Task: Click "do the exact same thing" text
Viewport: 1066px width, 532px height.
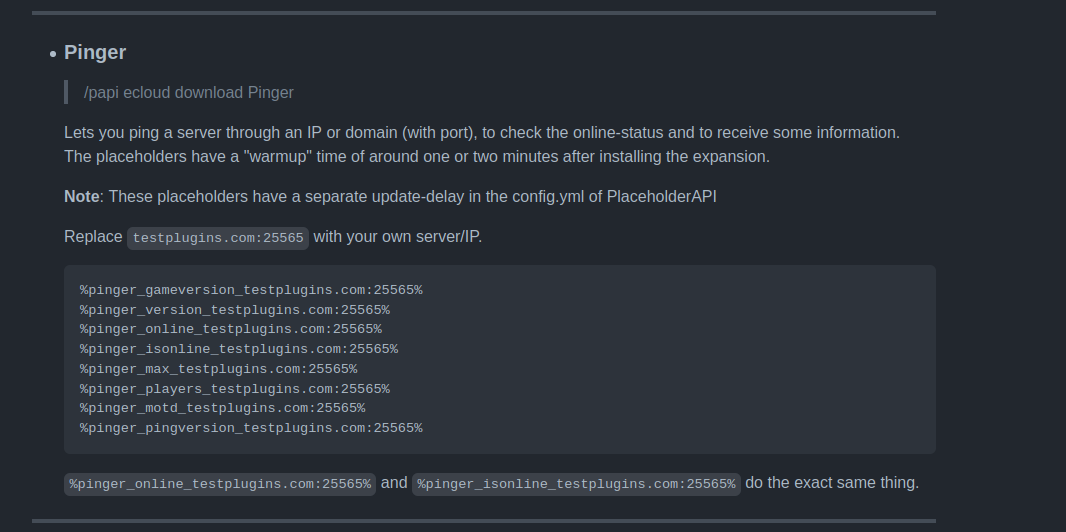Action: [832, 483]
